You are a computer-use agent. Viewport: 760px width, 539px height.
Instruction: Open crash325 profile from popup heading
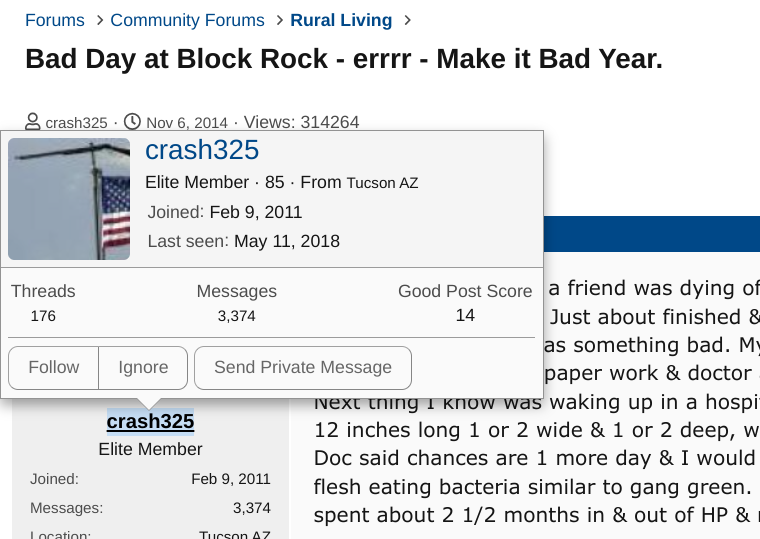point(202,150)
